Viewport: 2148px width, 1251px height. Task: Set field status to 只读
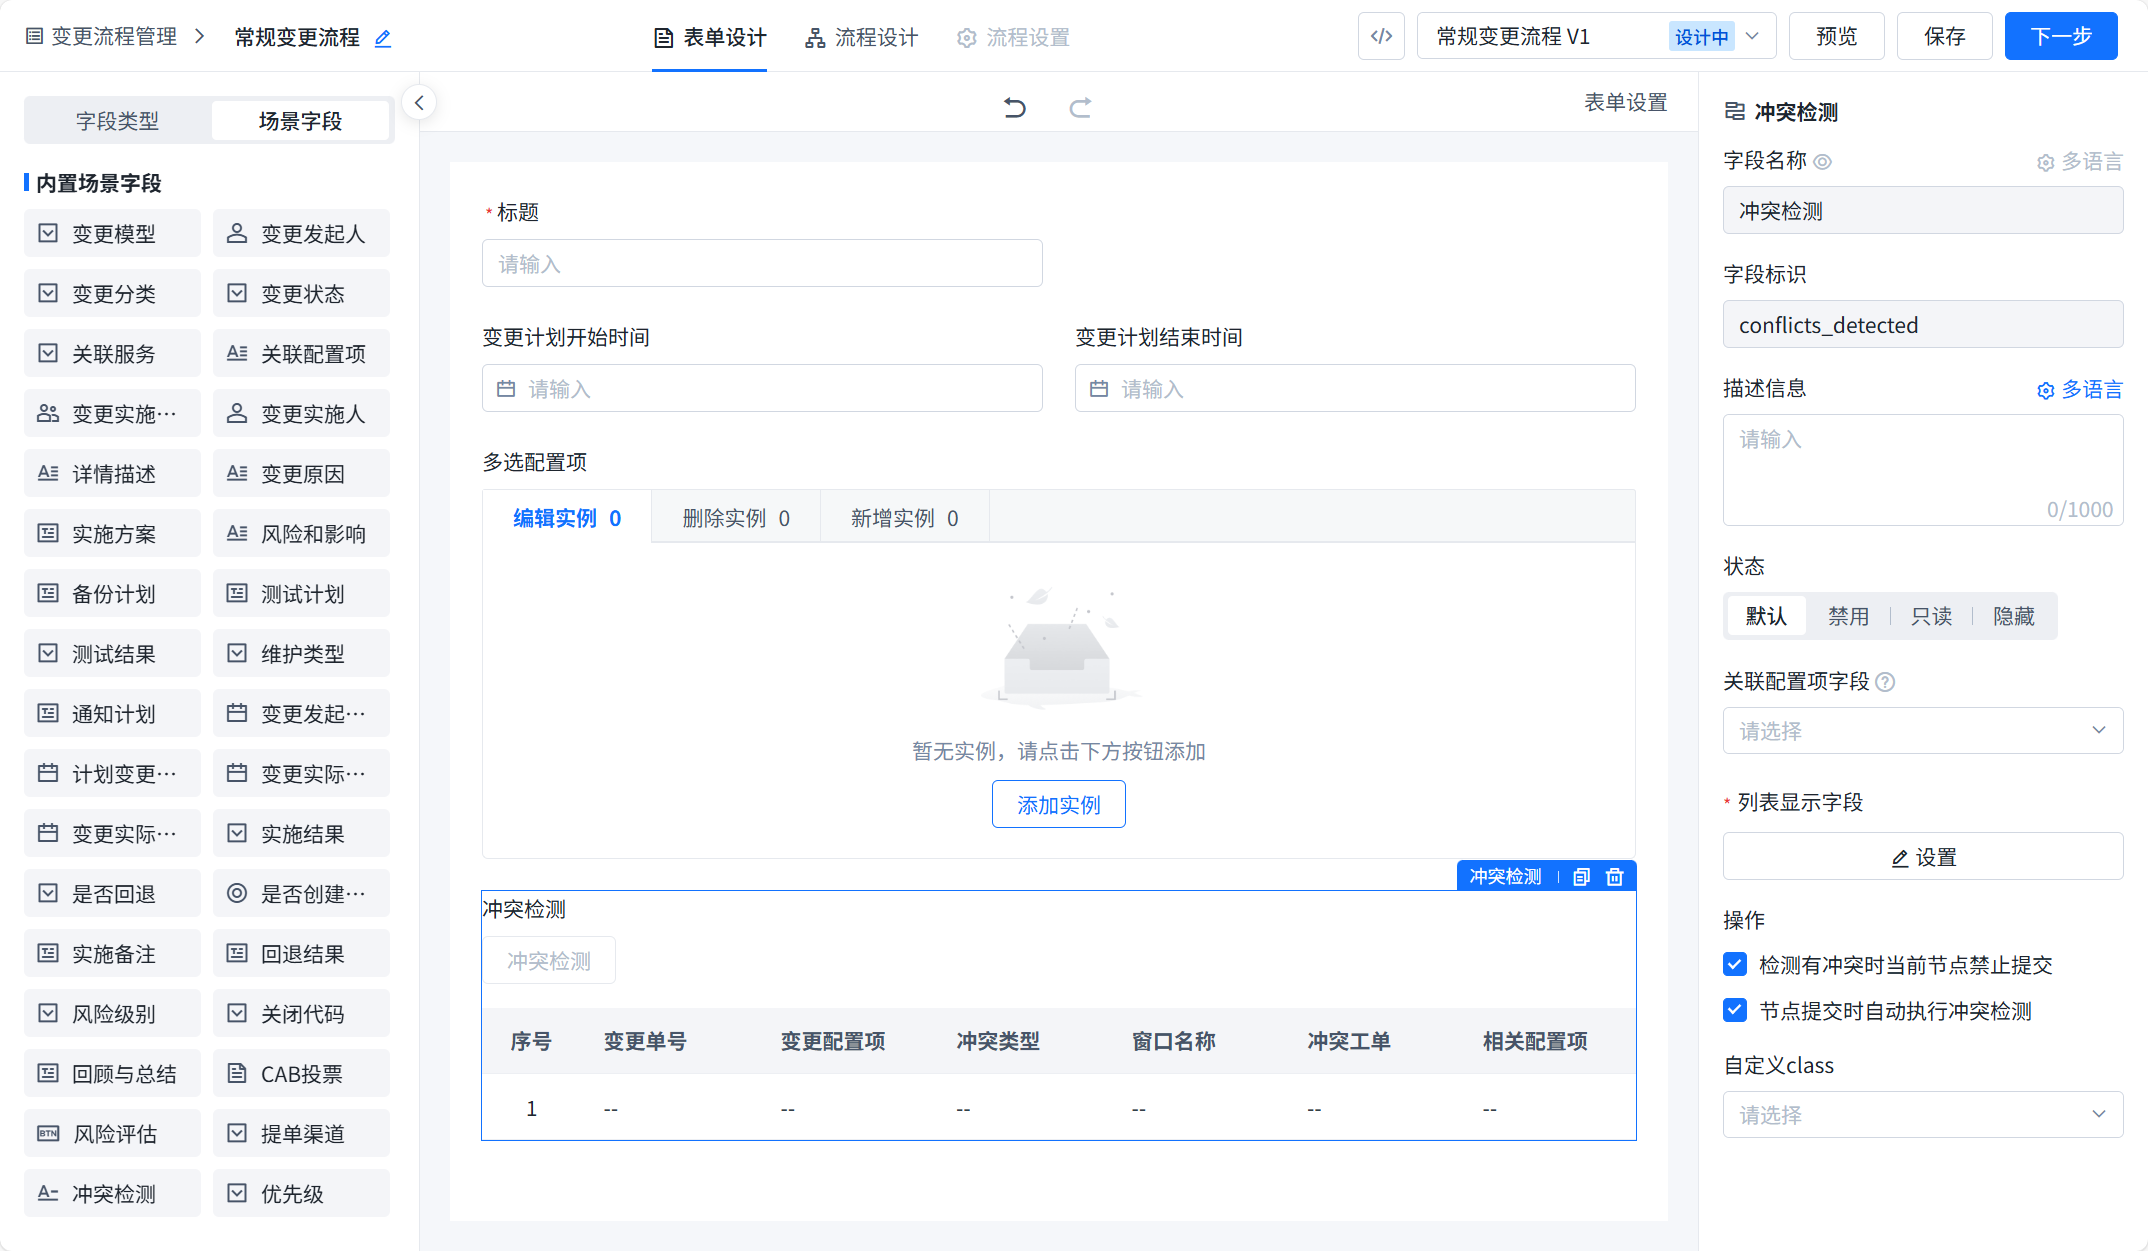(x=1931, y=616)
